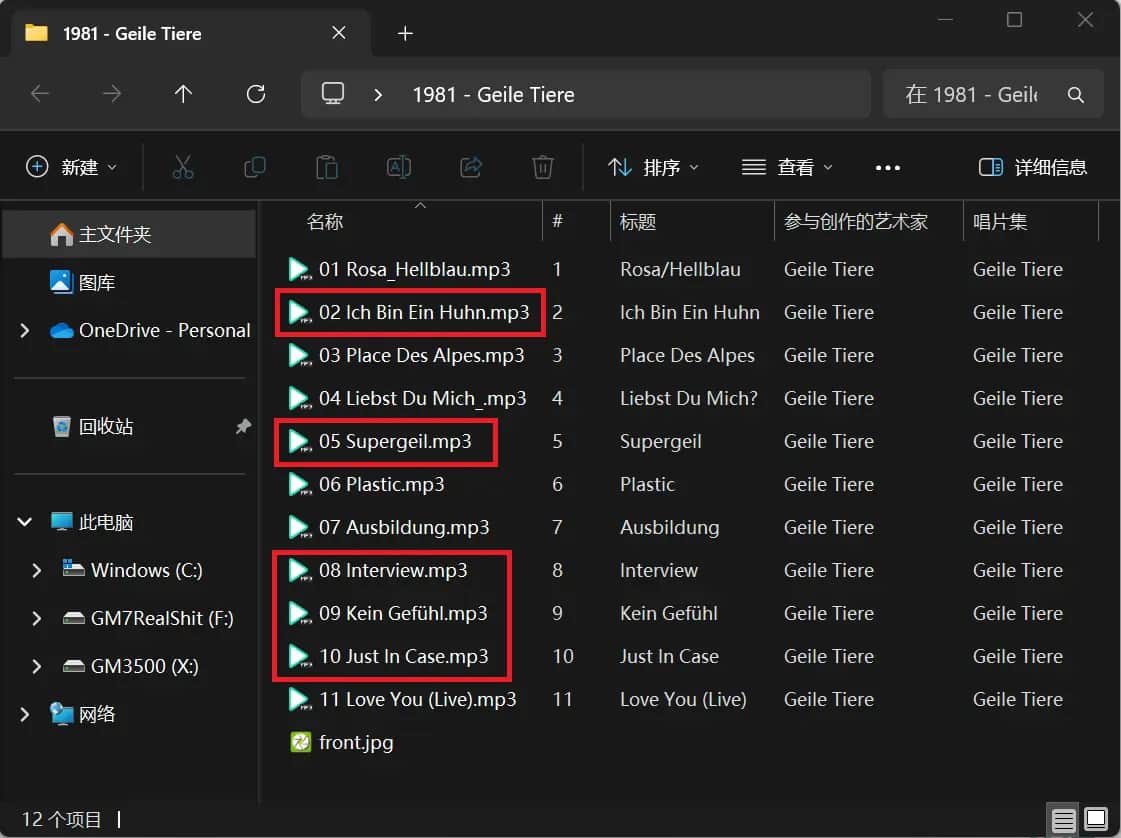Go forward with the right arrow
The width and height of the screenshot is (1121, 838).
coord(112,94)
